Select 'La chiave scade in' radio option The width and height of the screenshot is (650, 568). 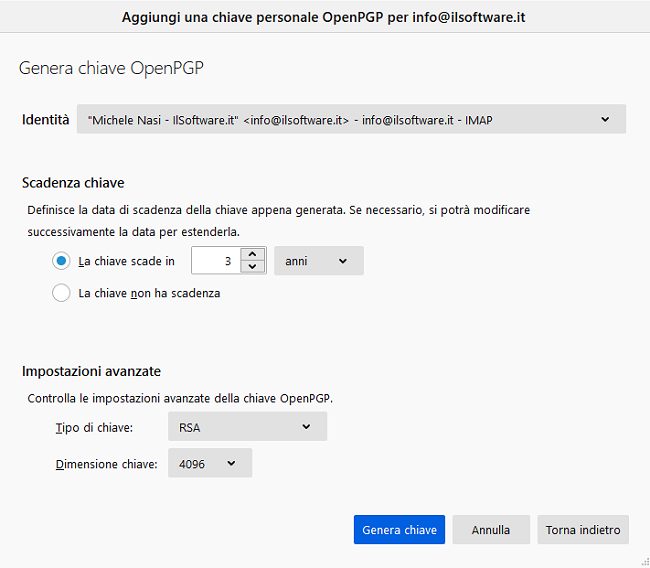pos(61,261)
